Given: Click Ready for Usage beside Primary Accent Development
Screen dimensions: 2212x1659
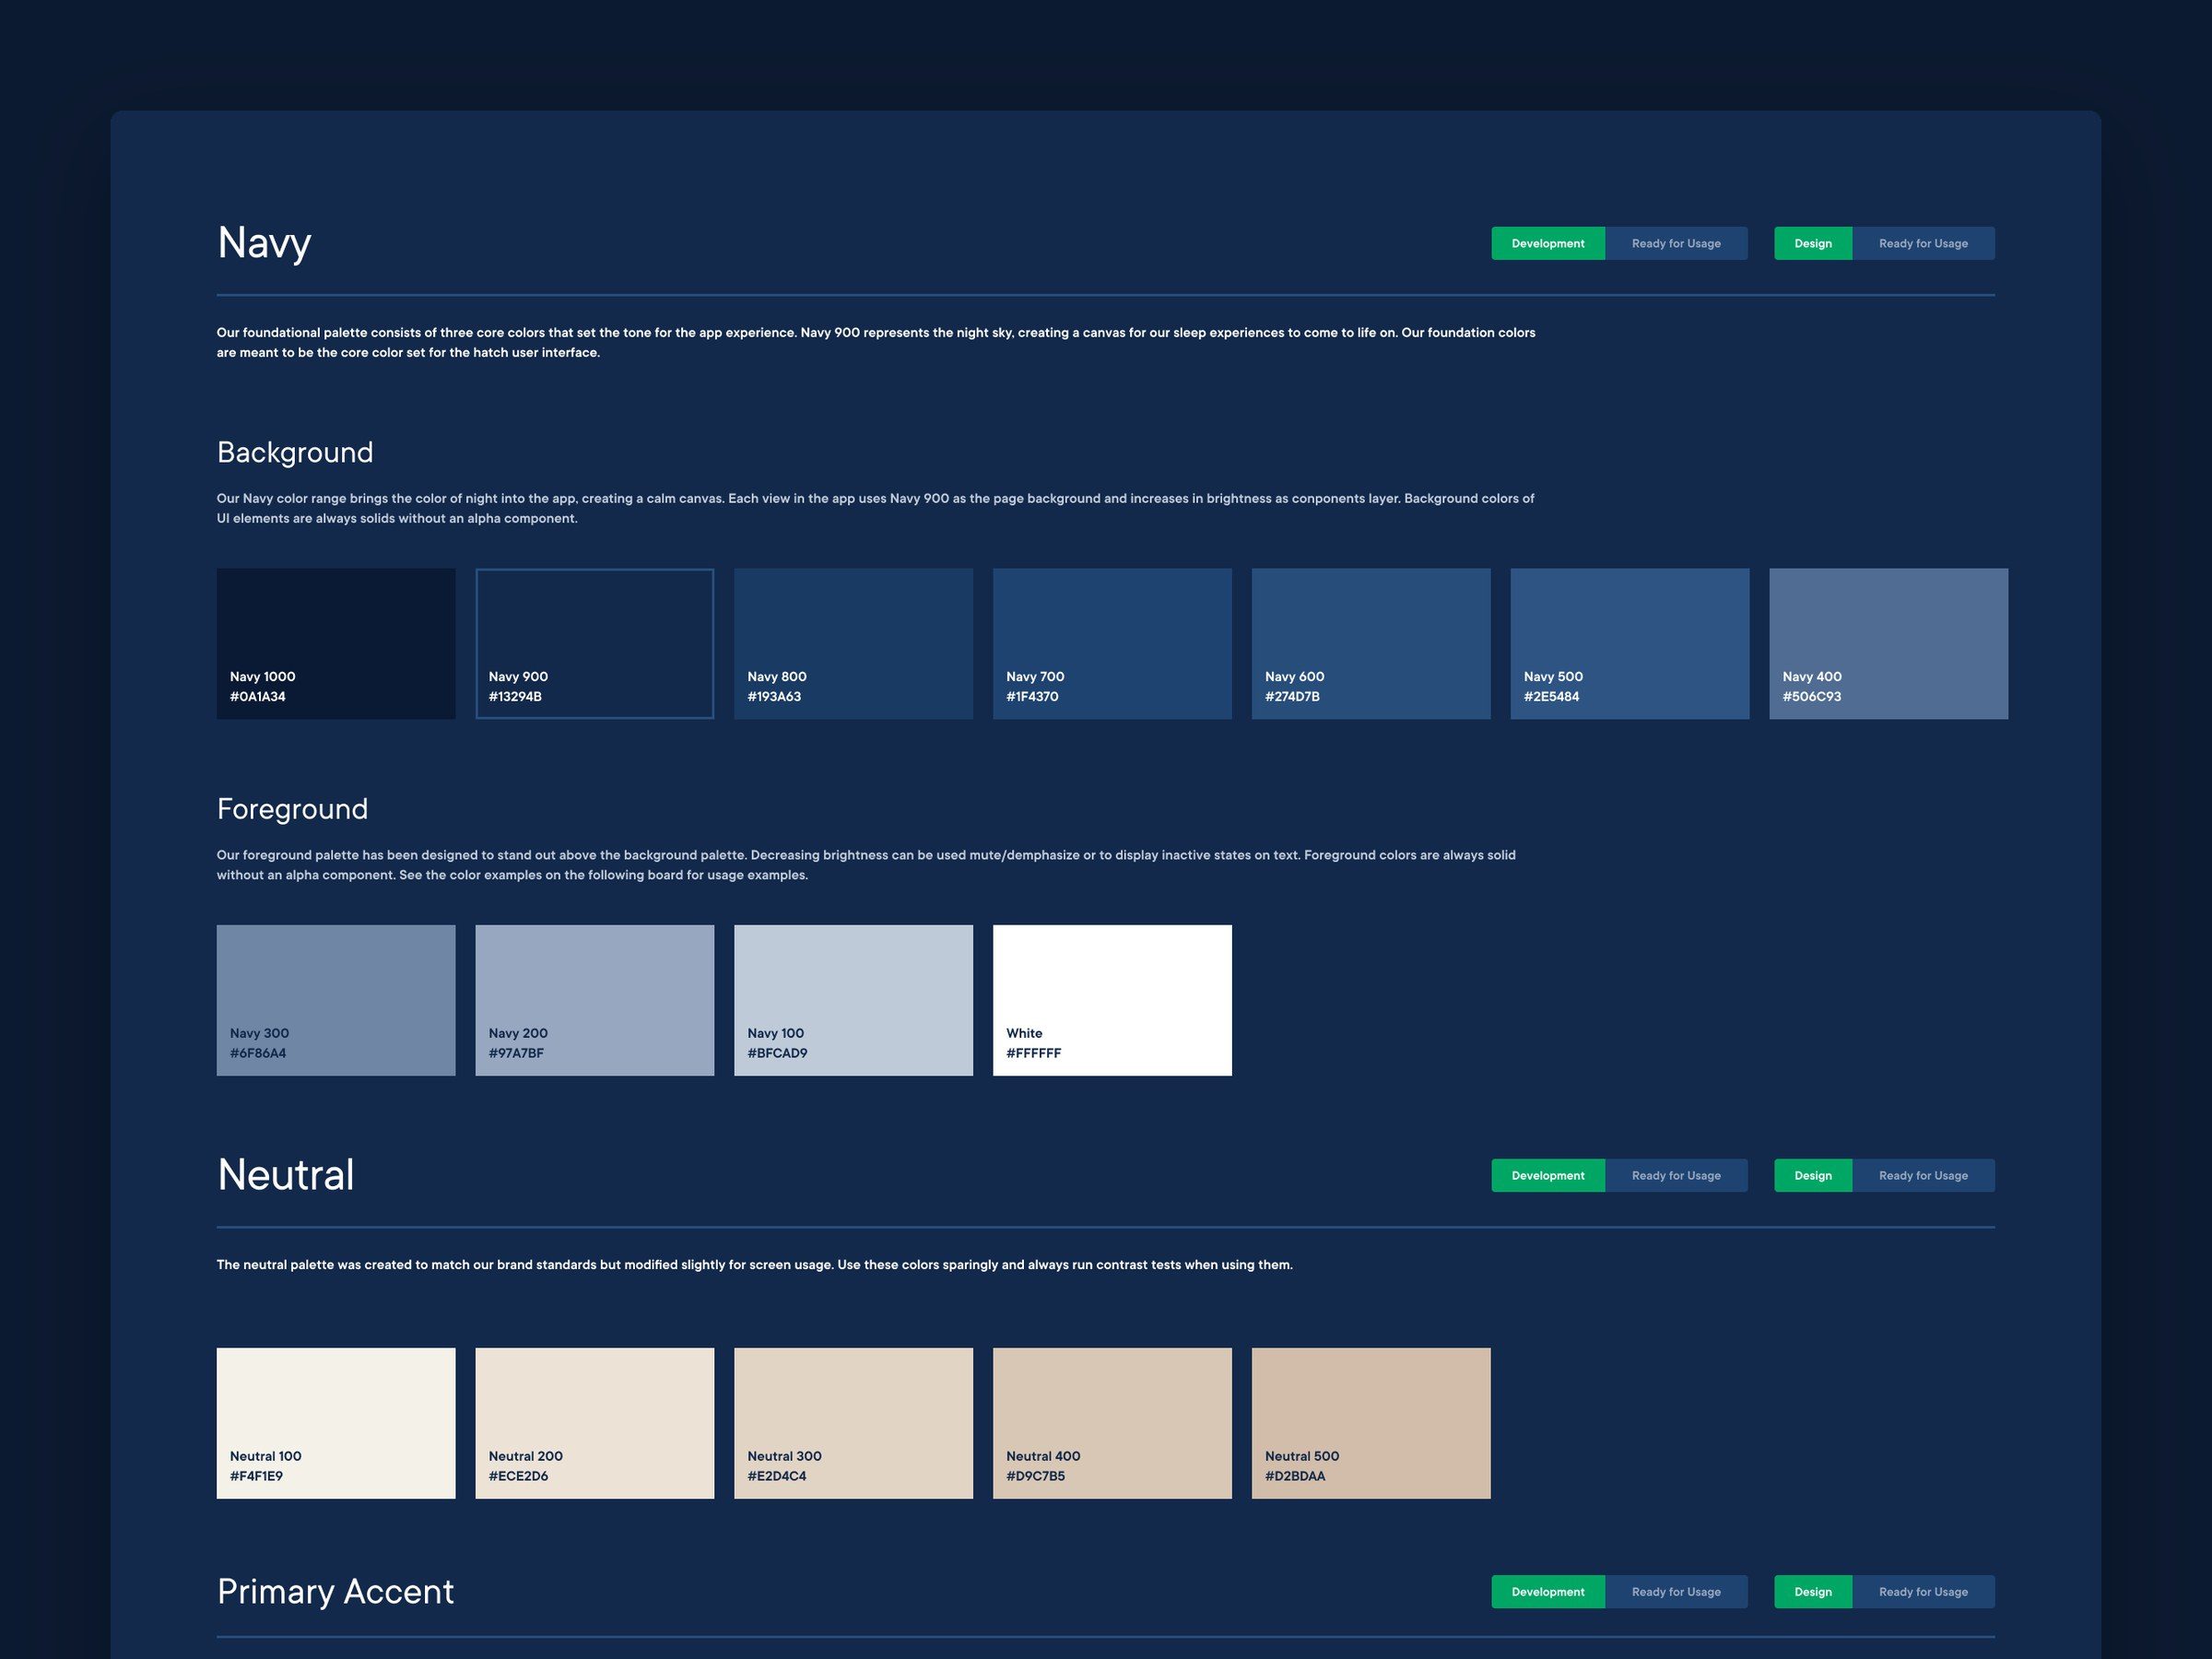Looking at the screenshot, I should click(1676, 1591).
